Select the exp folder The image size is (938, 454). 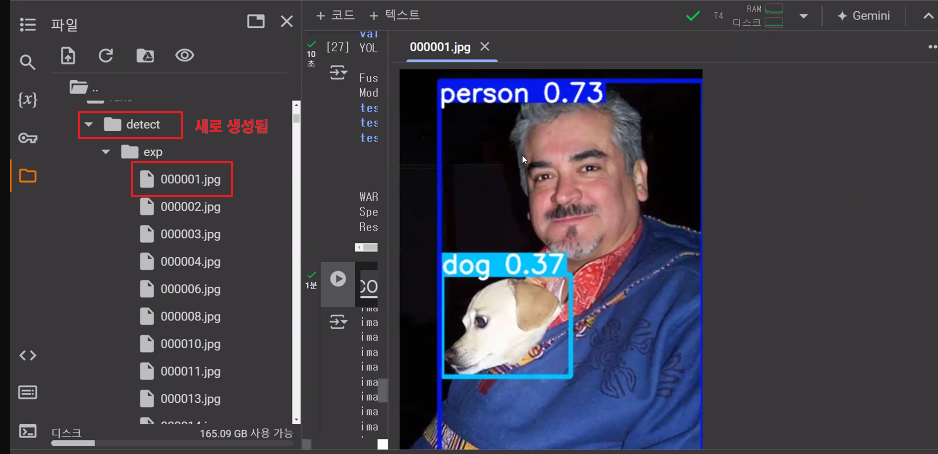(x=142, y=152)
